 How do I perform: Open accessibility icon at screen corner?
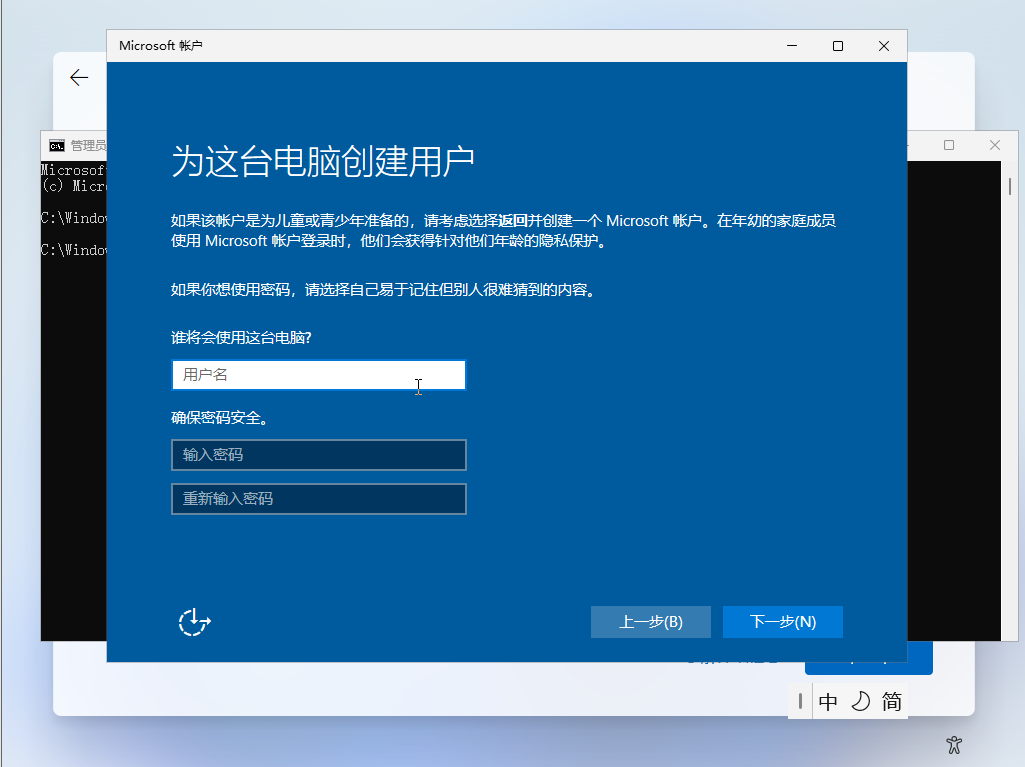[x=954, y=745]
